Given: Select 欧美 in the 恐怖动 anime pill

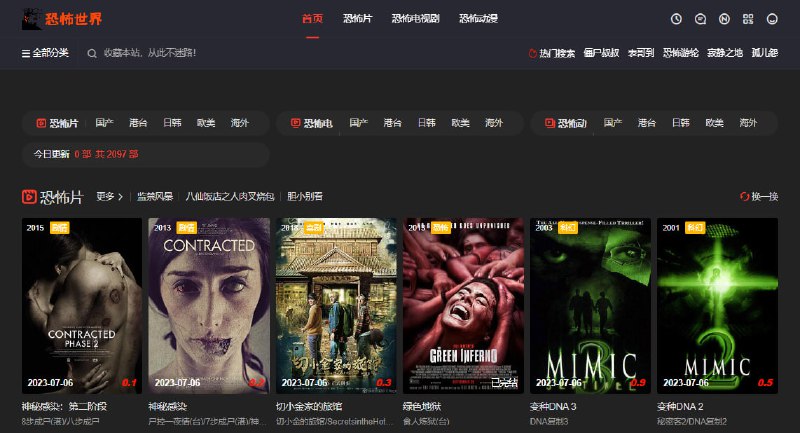Looking at the screenshot, I should point(714,123).
